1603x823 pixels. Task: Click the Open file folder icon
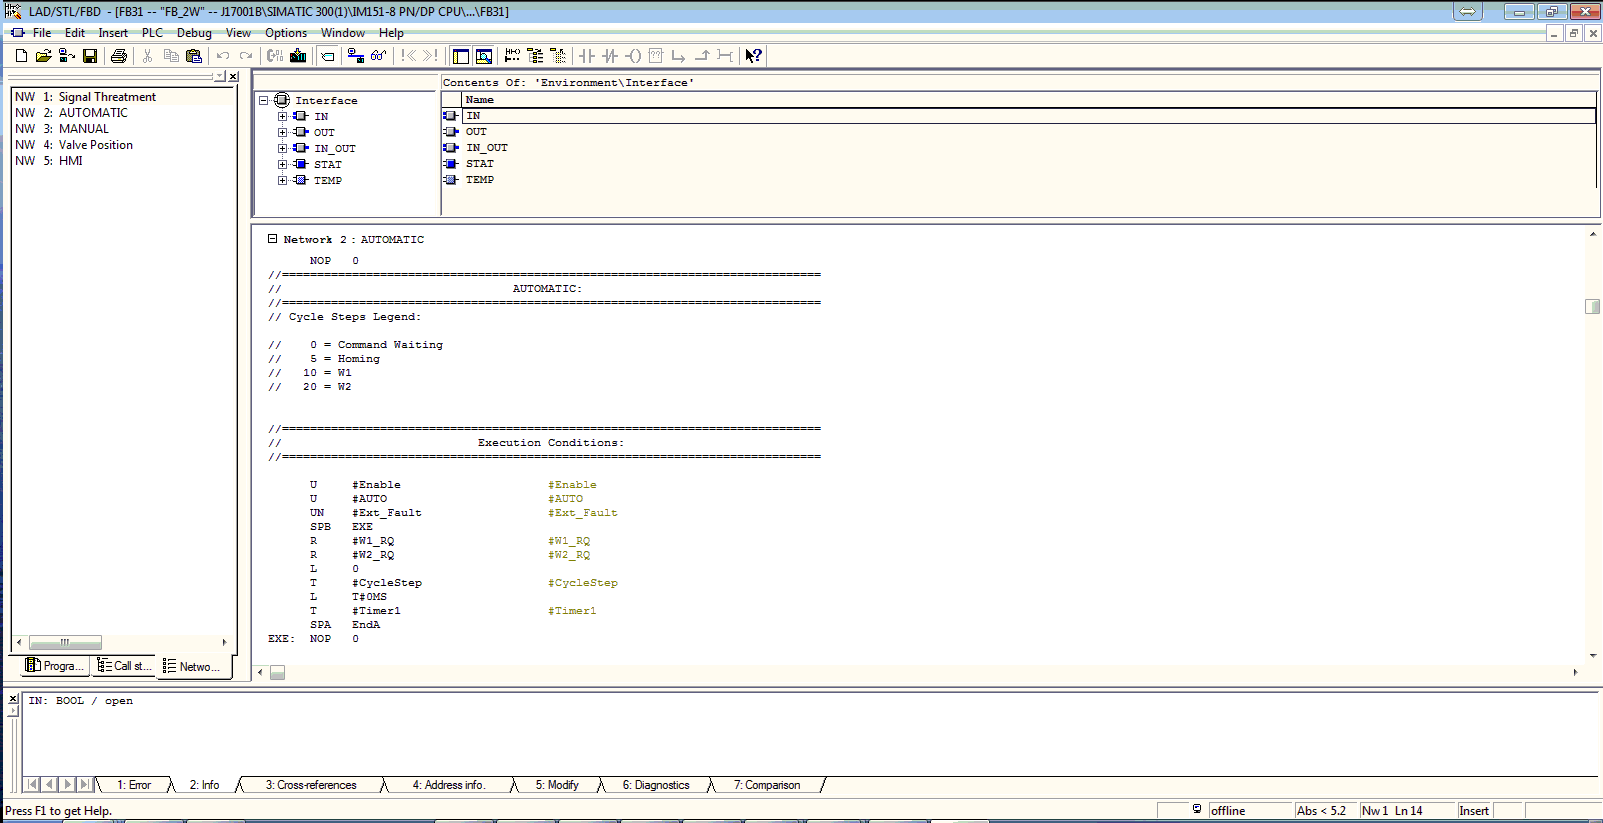43,56
